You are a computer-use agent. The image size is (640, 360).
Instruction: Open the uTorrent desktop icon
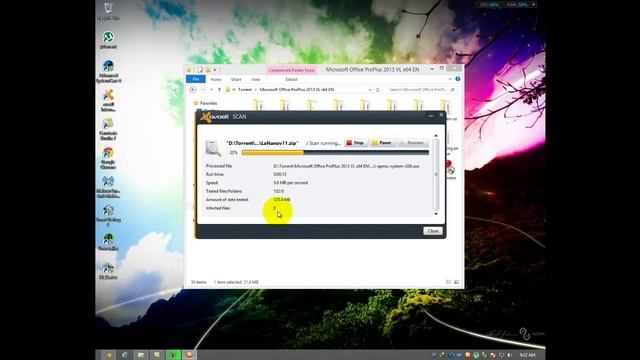[x=108, y=40]
